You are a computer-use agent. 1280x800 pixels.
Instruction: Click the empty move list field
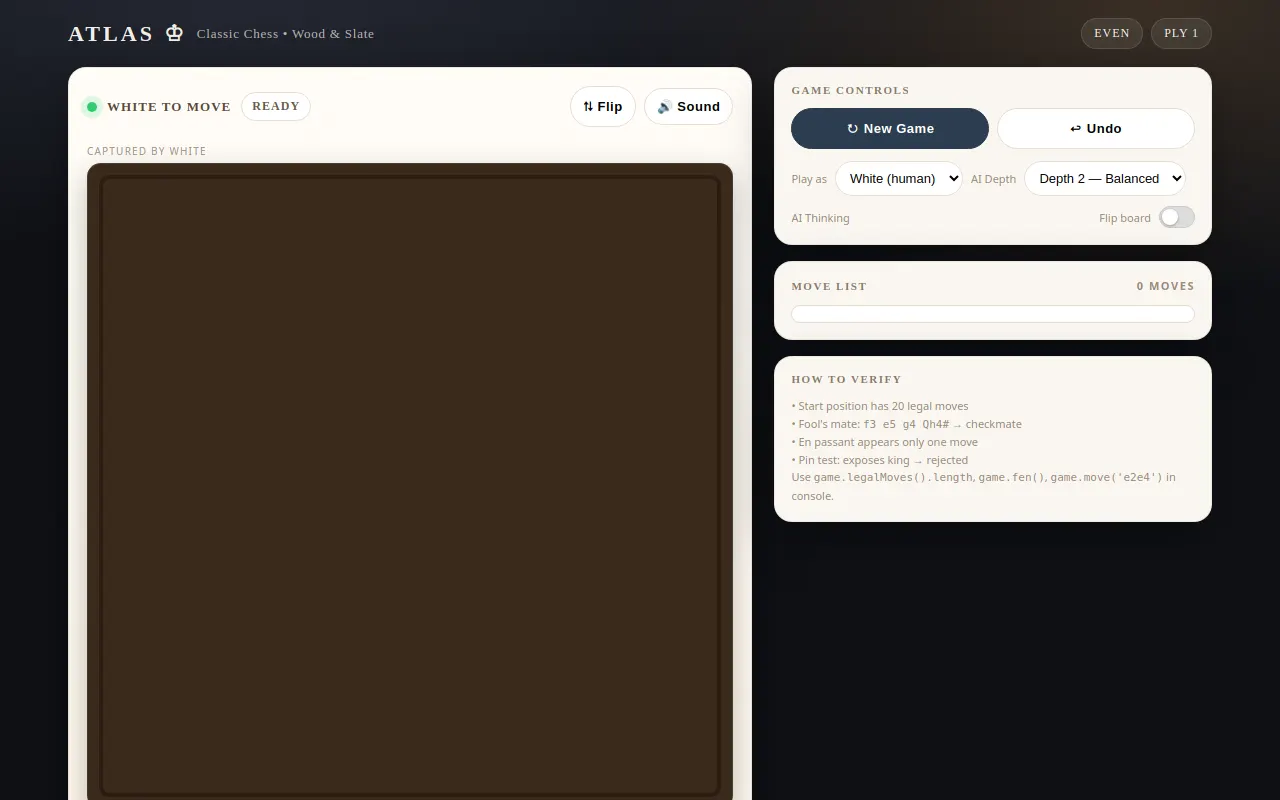coord(993,314)
